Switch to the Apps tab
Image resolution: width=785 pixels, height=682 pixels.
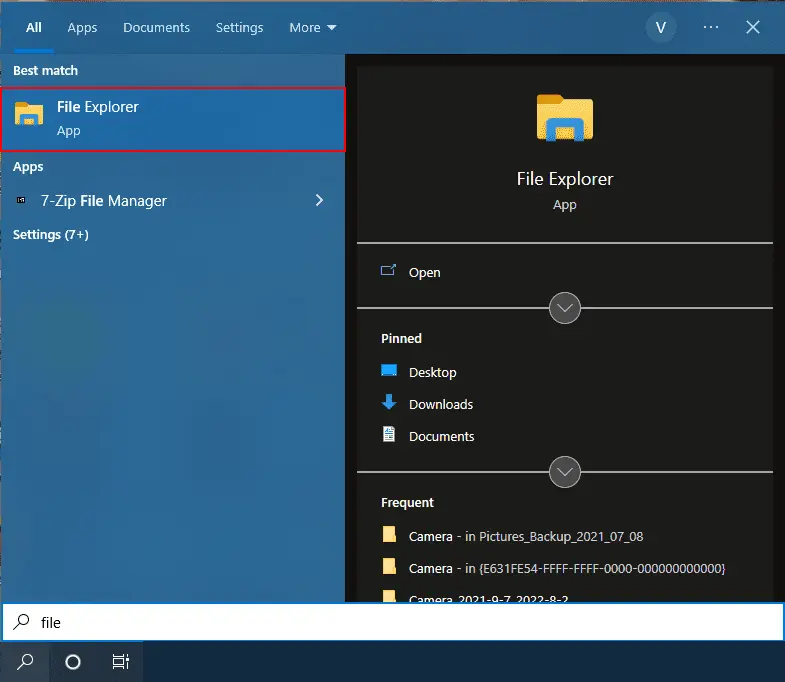(83, 28)
